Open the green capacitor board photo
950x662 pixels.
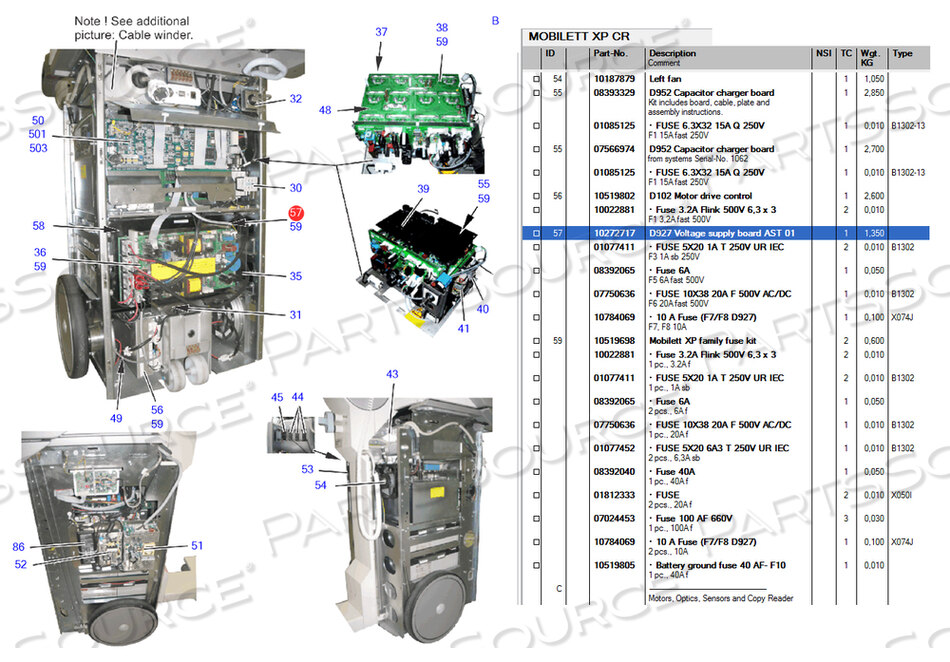[x=419, y=122]
